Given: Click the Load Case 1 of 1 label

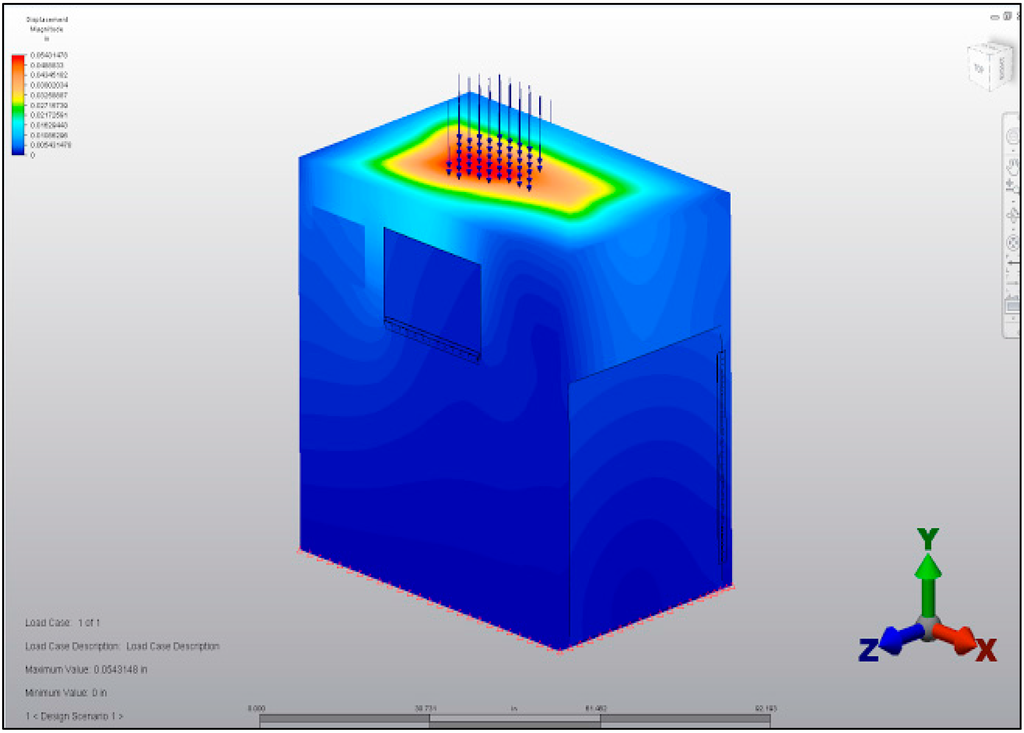Looking at the screenshot, I should tap(62, 622).
